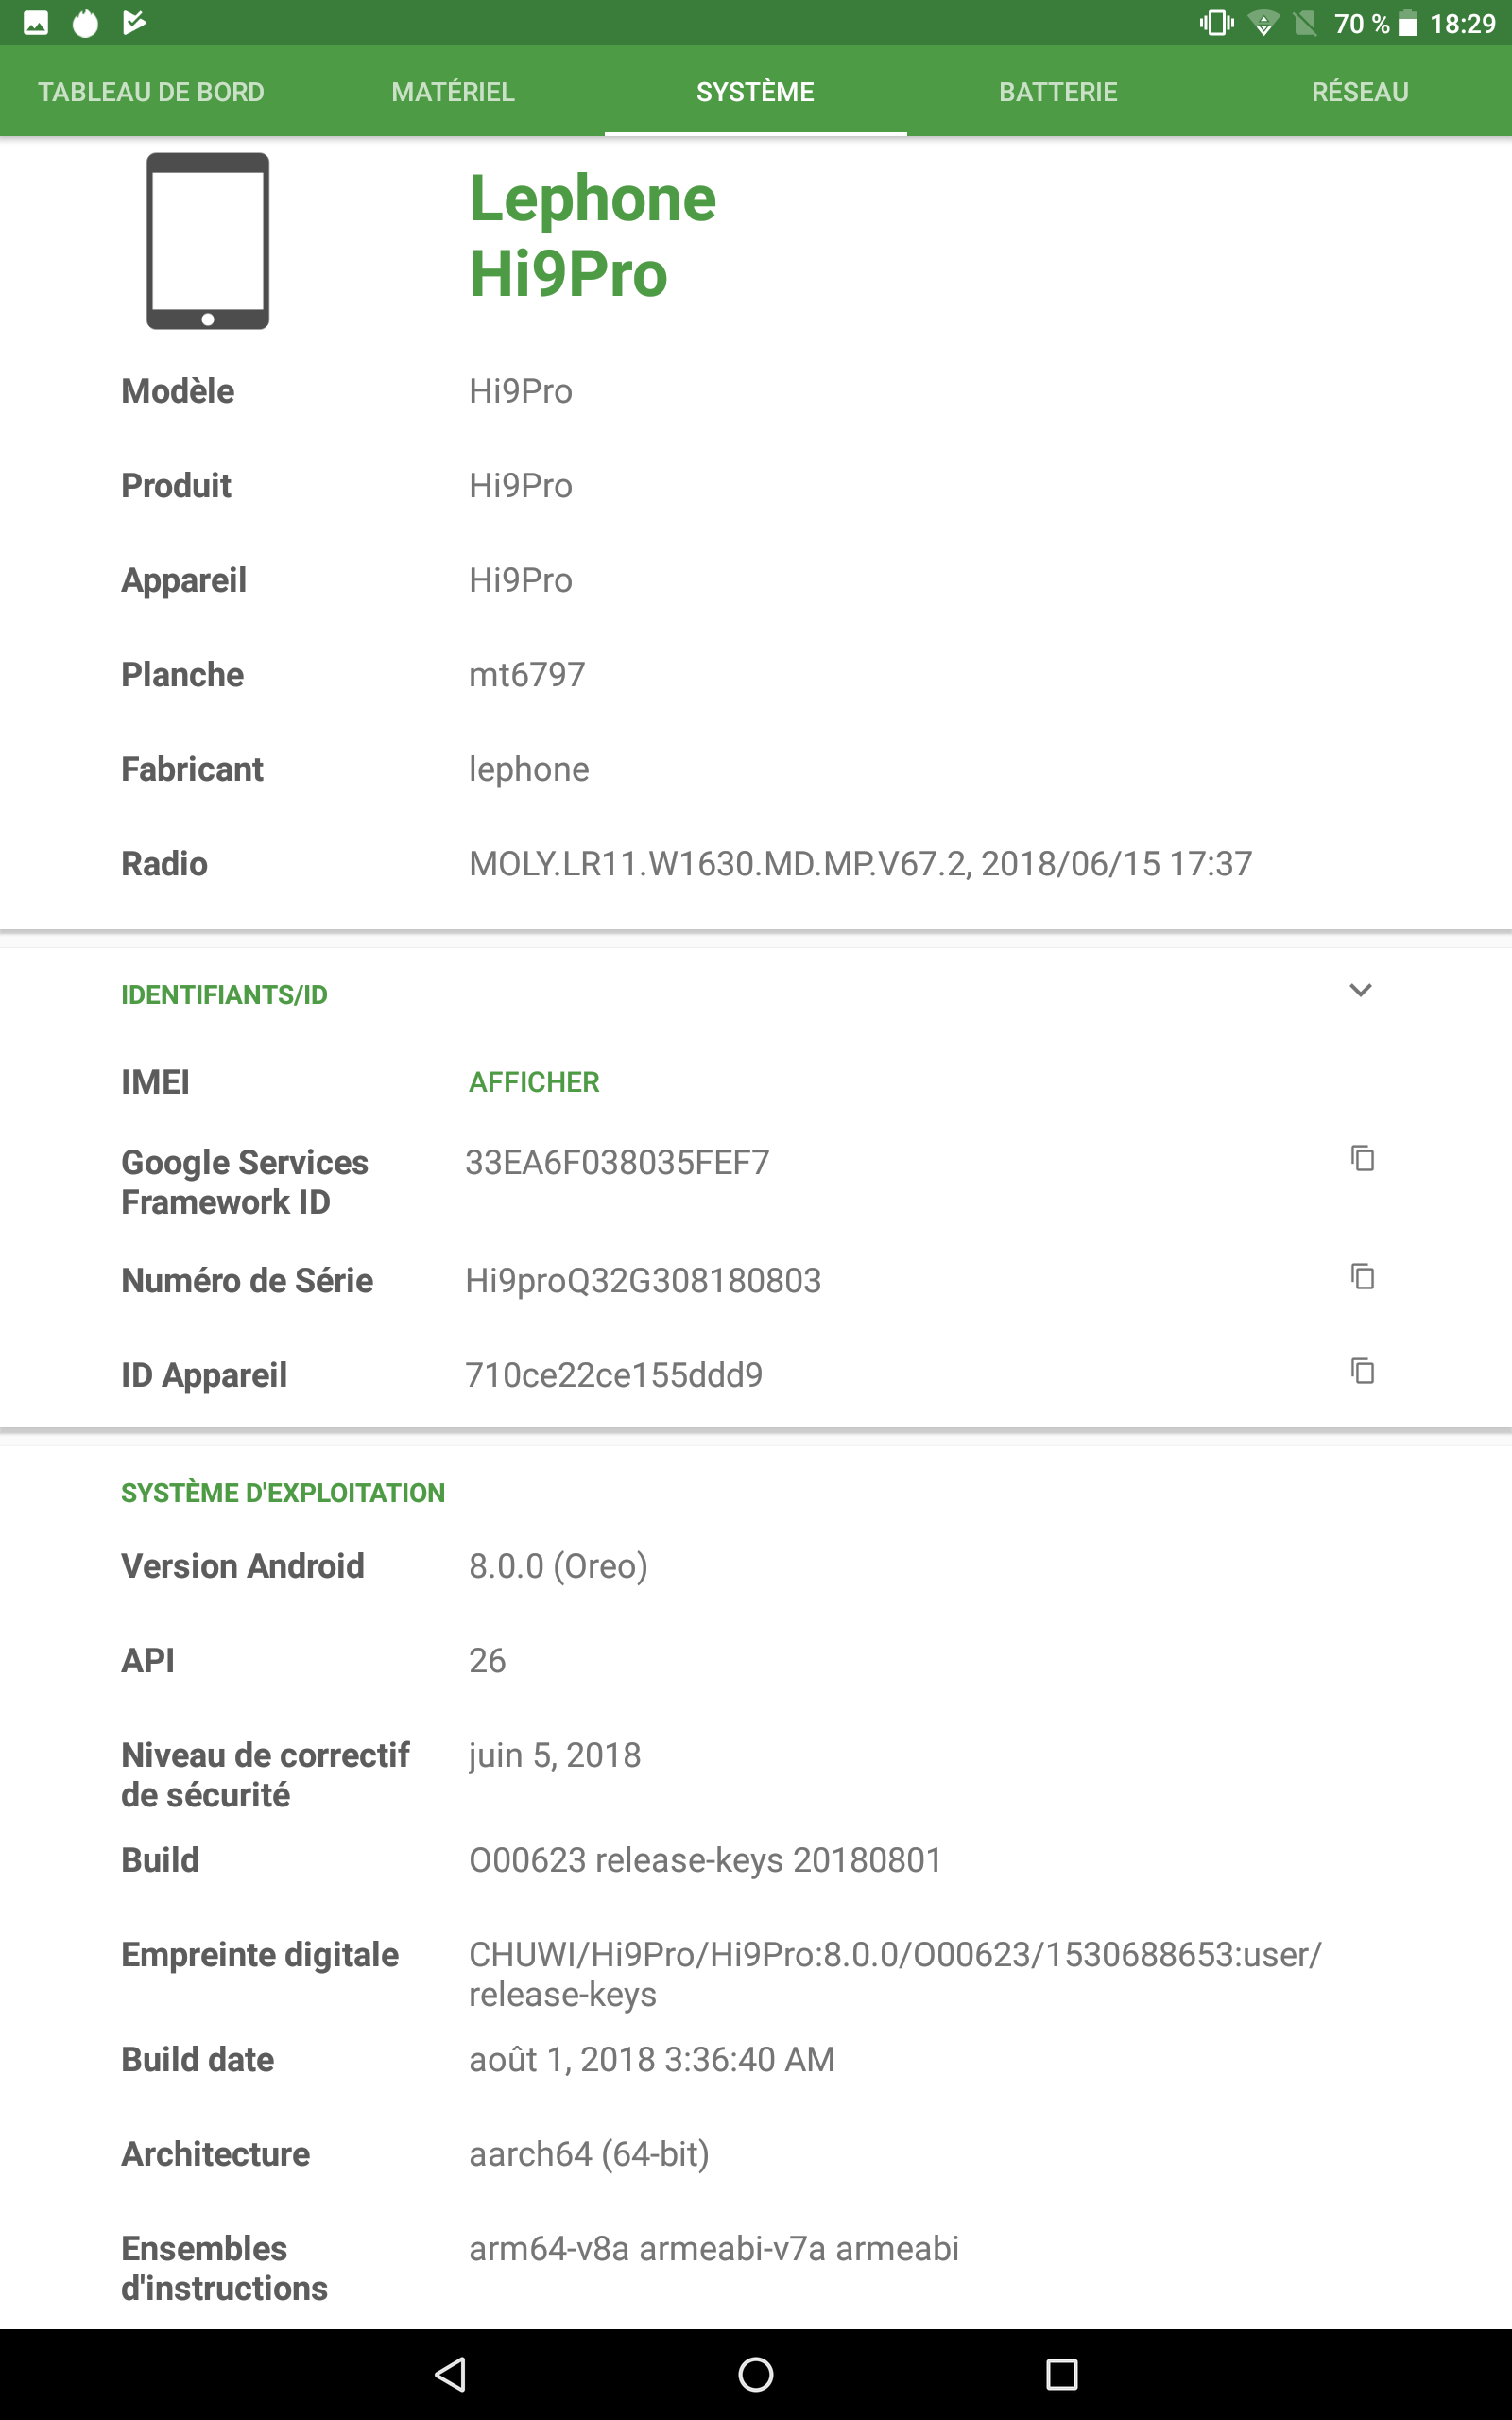The width and height of the screenshot is (1512, 2420).
Task: Tap the Empreinte digitale fingerprint value
Action: (x=894, y=1974)
